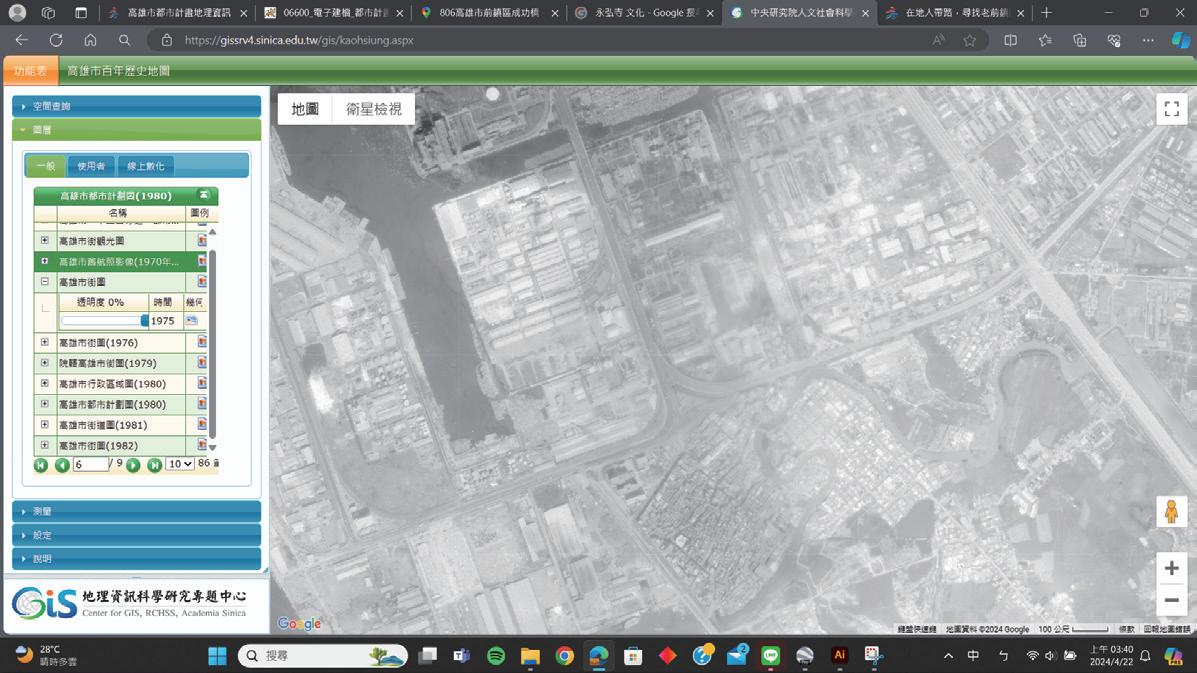Expand 設定 accordion section
Viewport: 1197px width, 673px height.
137,535
